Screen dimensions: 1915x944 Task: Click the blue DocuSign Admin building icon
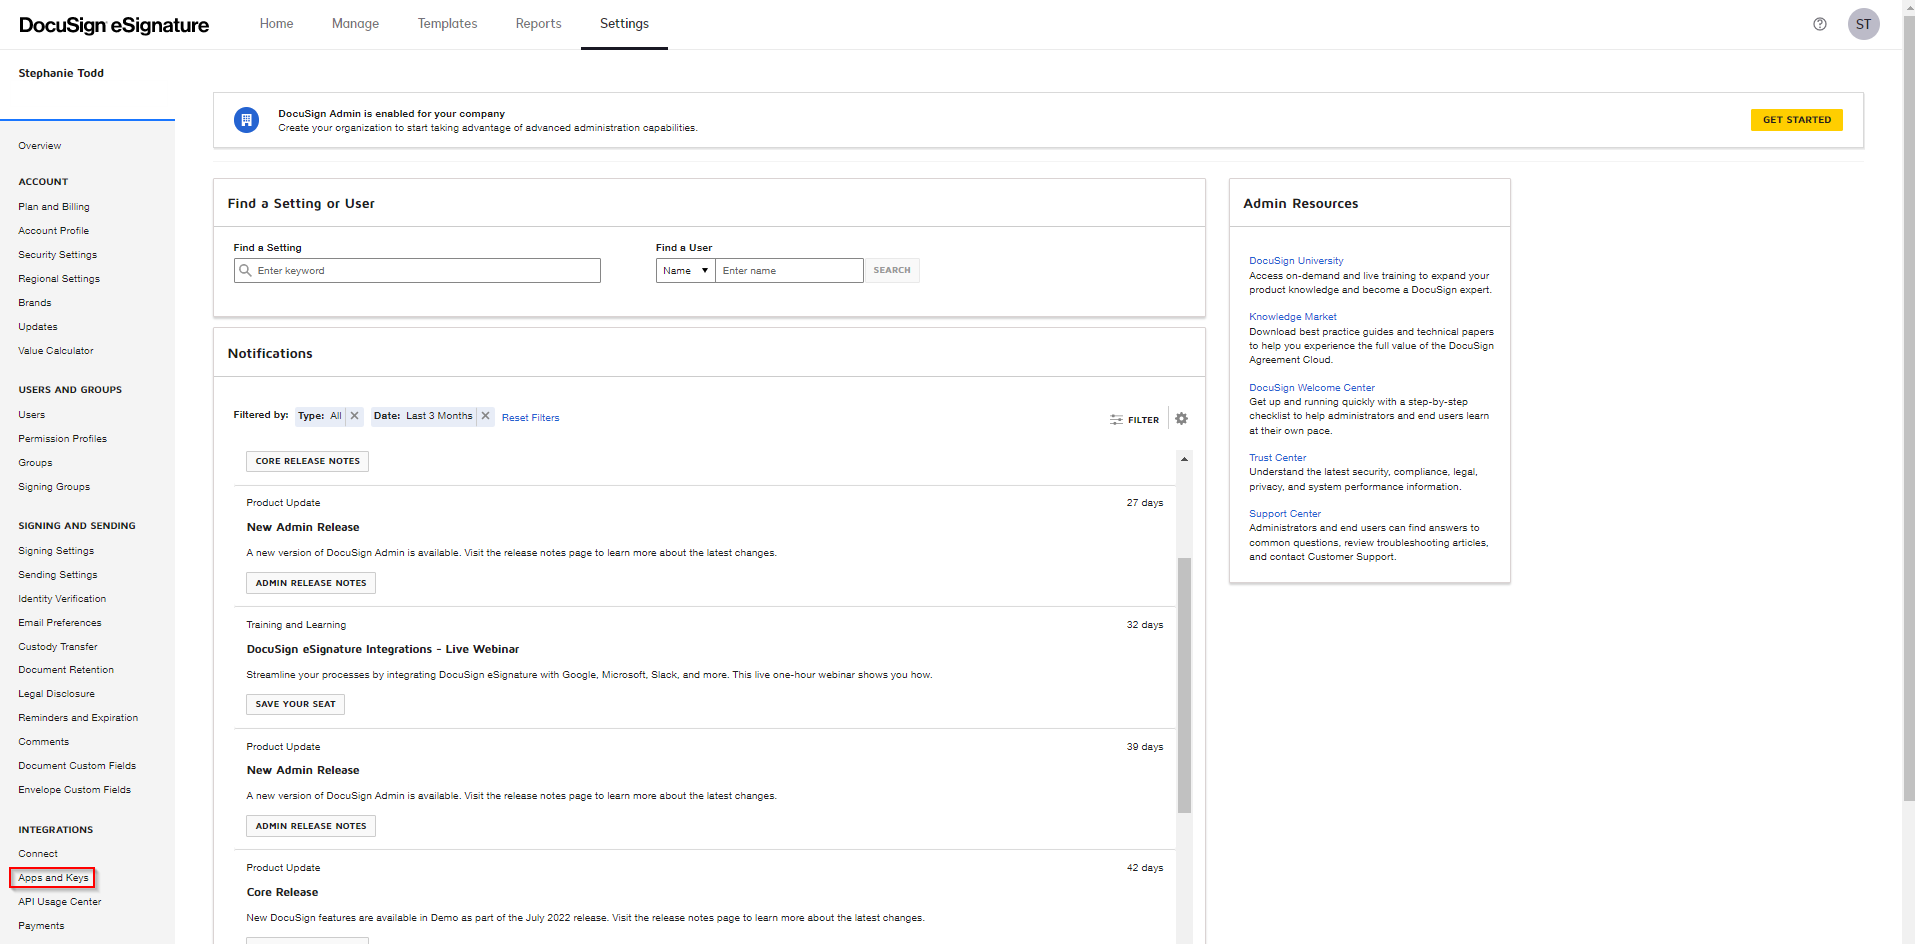point(246,120)
